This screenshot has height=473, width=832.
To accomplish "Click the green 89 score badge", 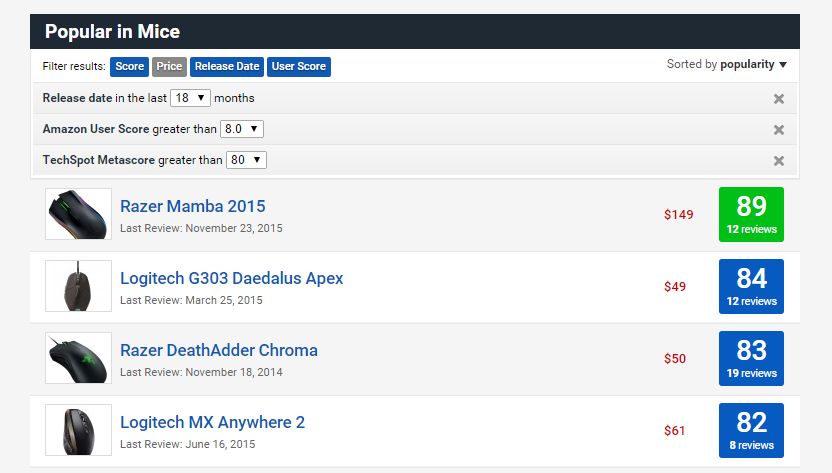I will 751,214.
